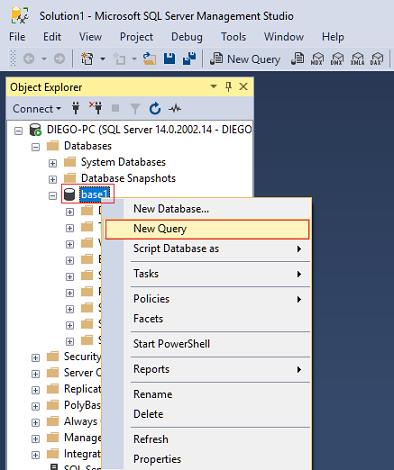
Task: Choose New Query in the context menu
Action: pos(207,229)
